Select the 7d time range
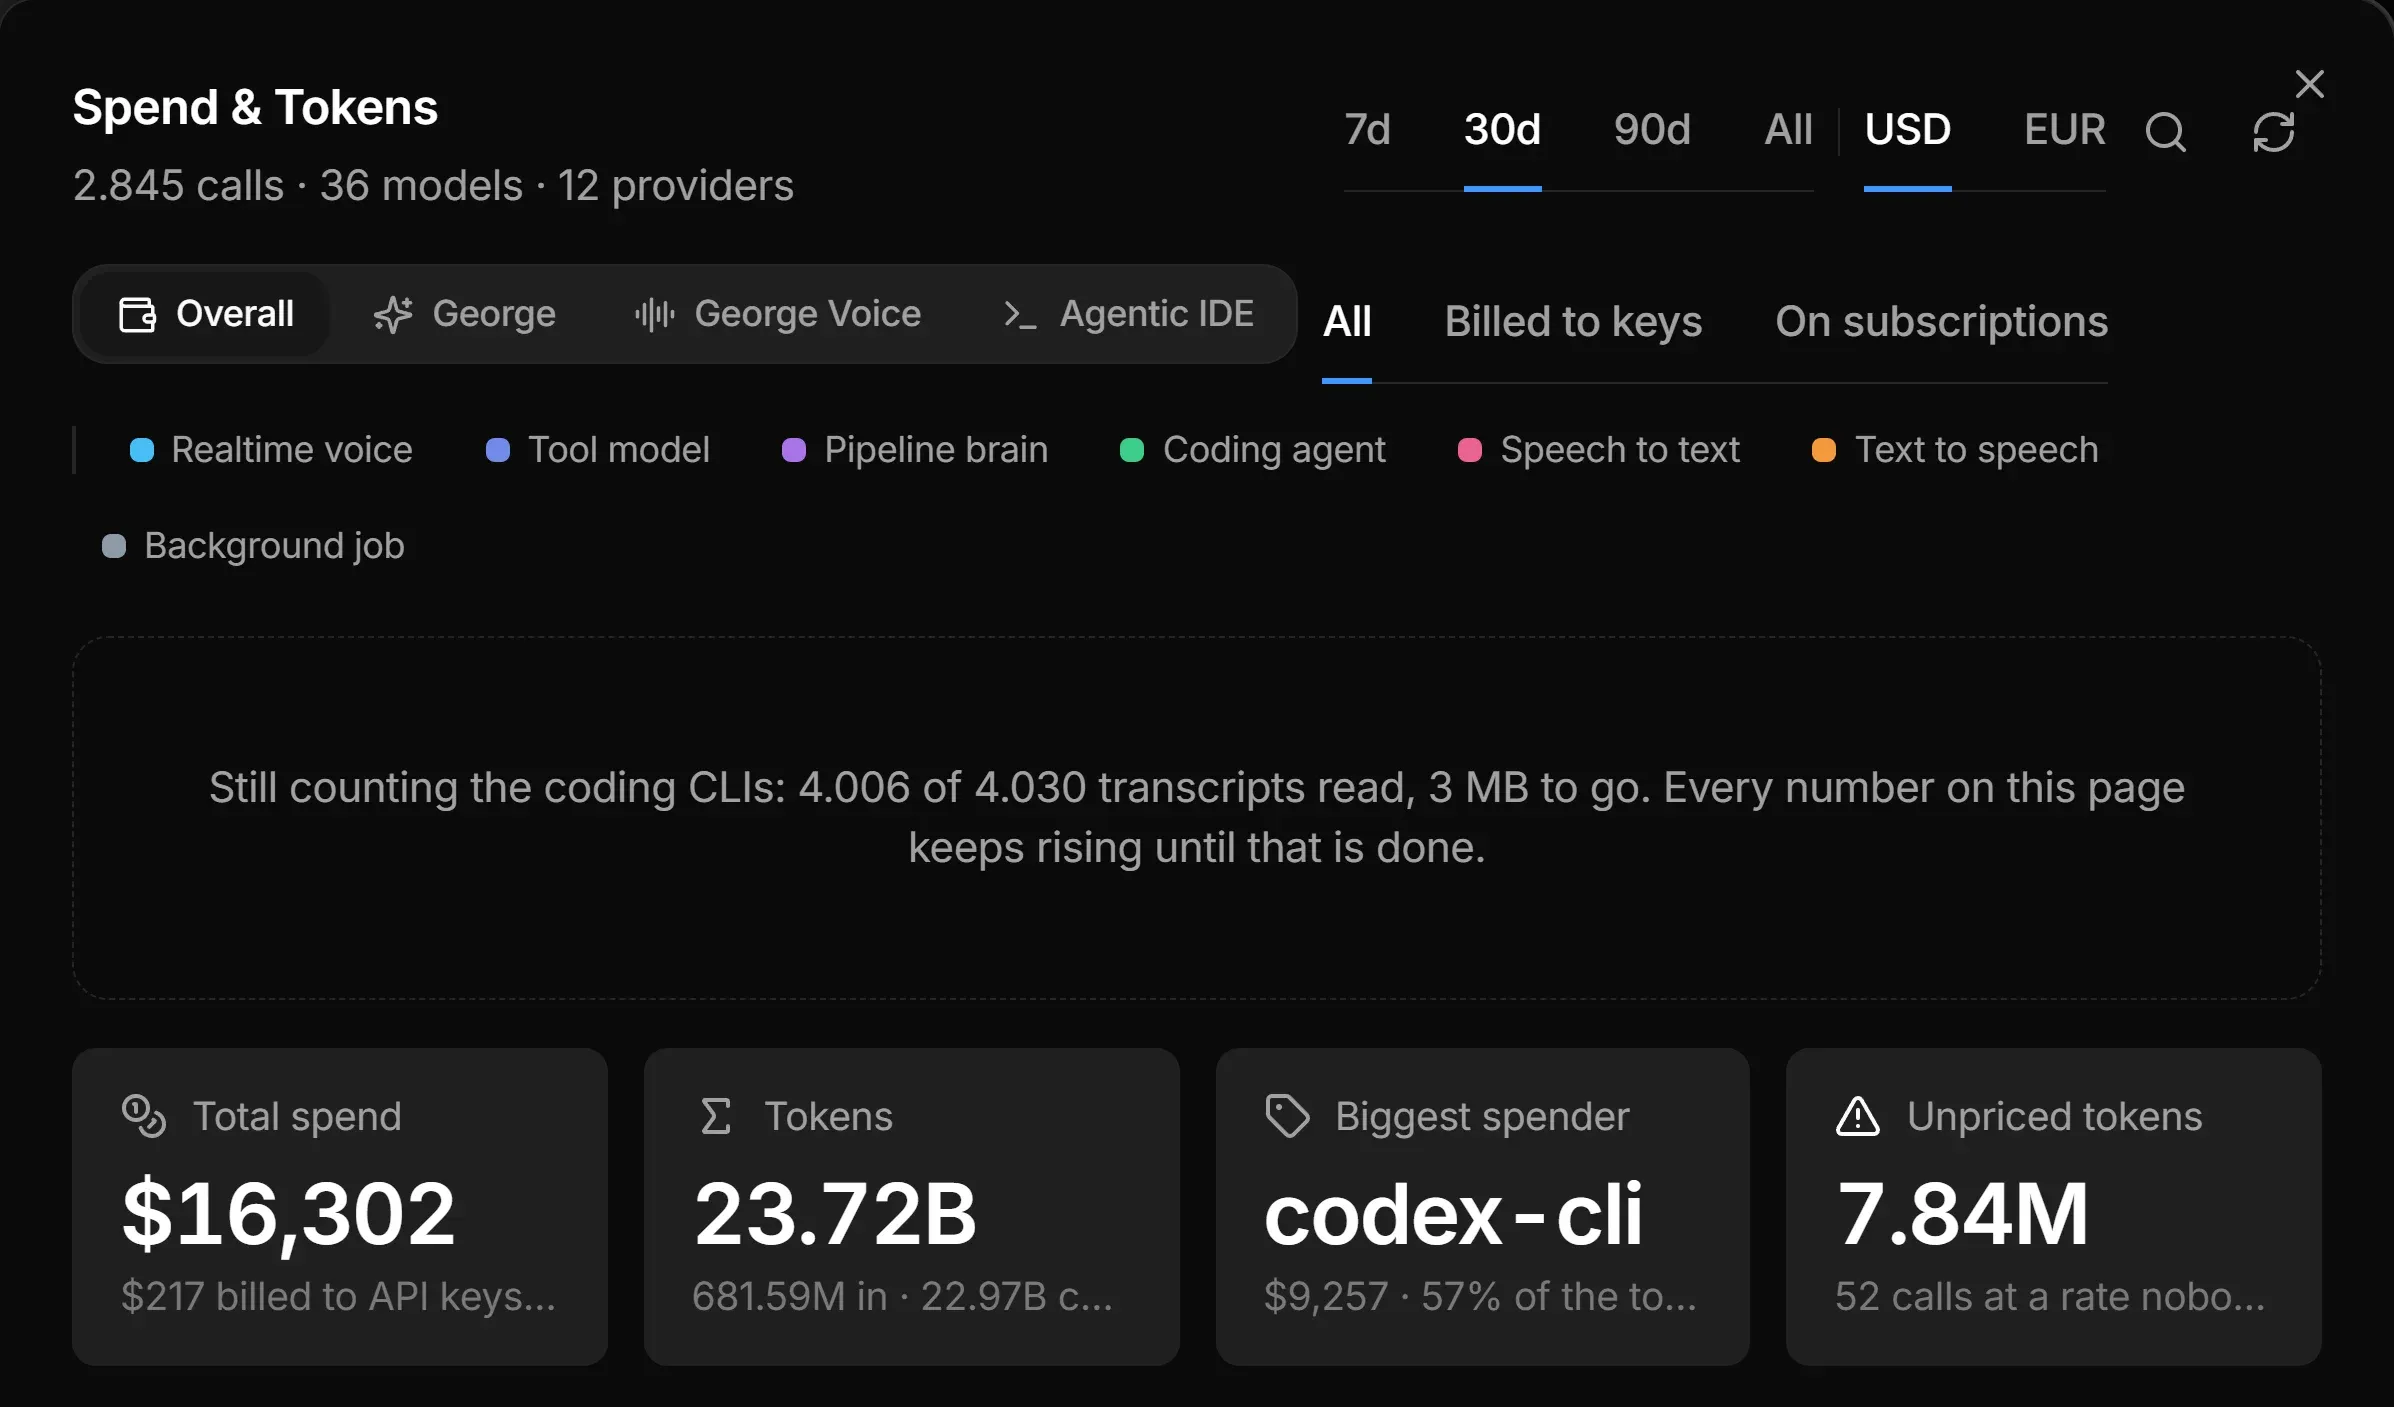 tap(1367, 130)
